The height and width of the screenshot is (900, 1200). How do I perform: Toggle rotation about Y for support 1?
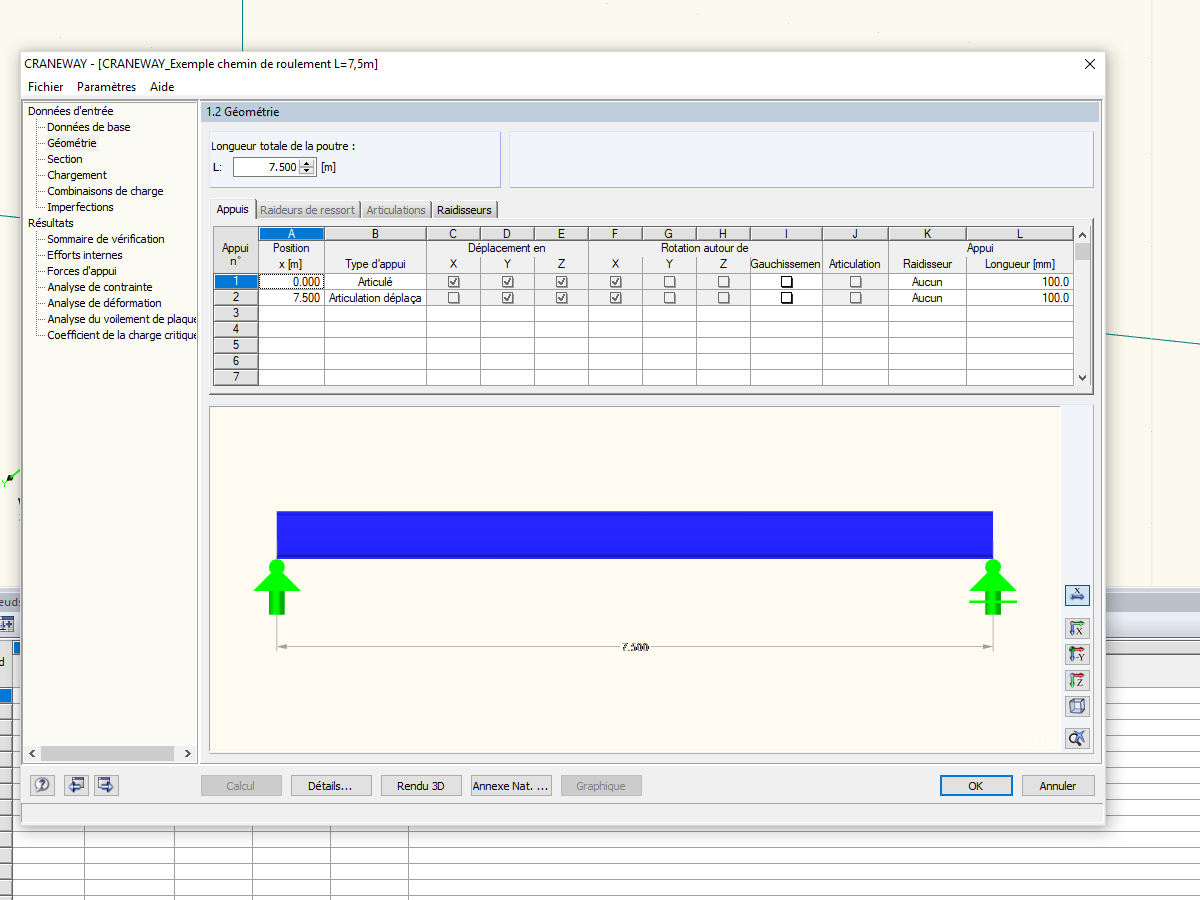pos(669,282)
